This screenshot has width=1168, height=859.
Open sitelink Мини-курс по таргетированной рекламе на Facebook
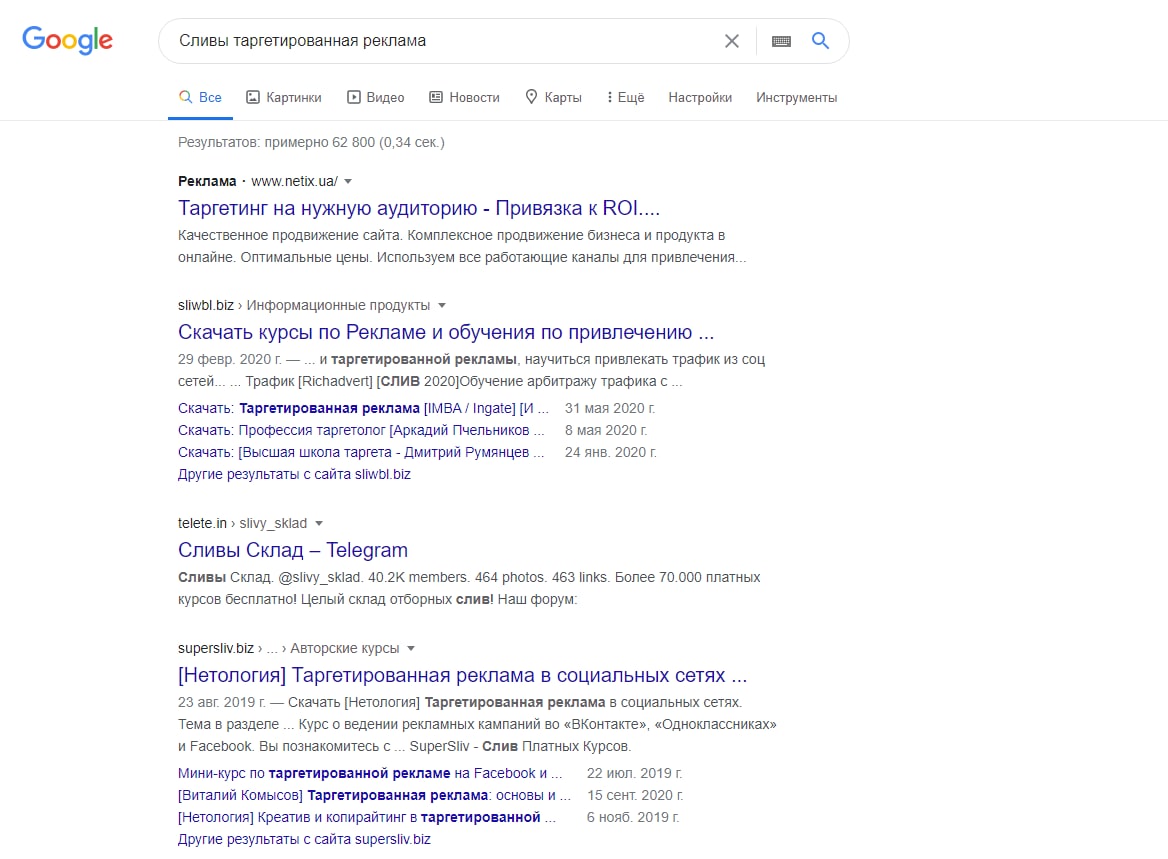[370, 773]
